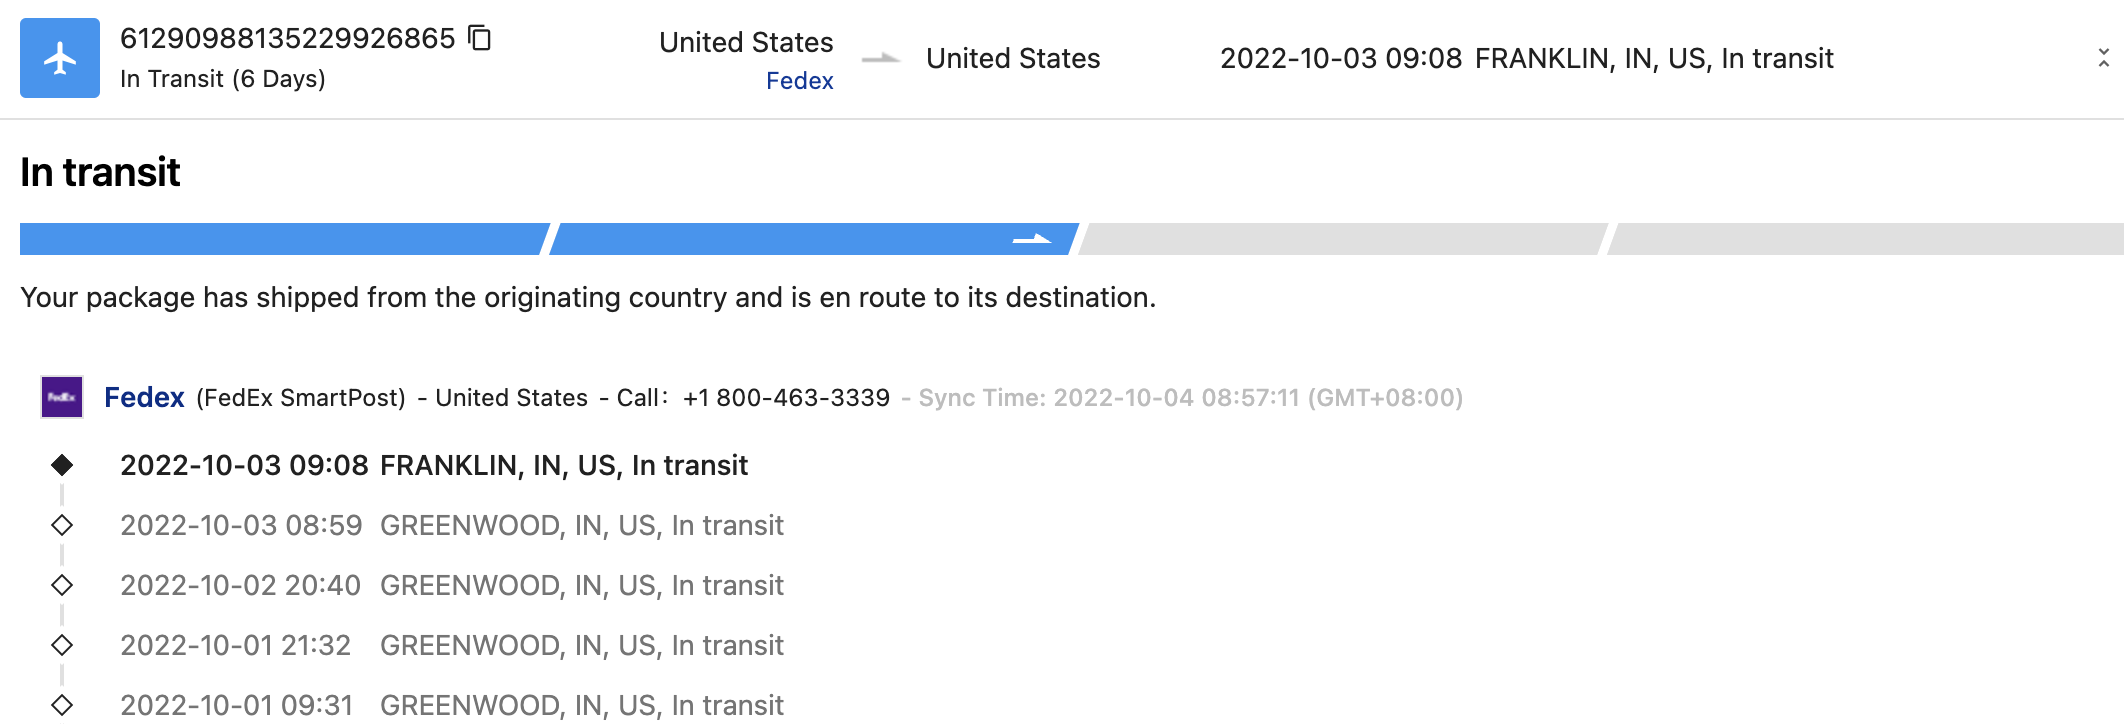Click the arrow between origin and destination countries
Viewport: 2124px width, 724px height.
click(x=880, y=59)
